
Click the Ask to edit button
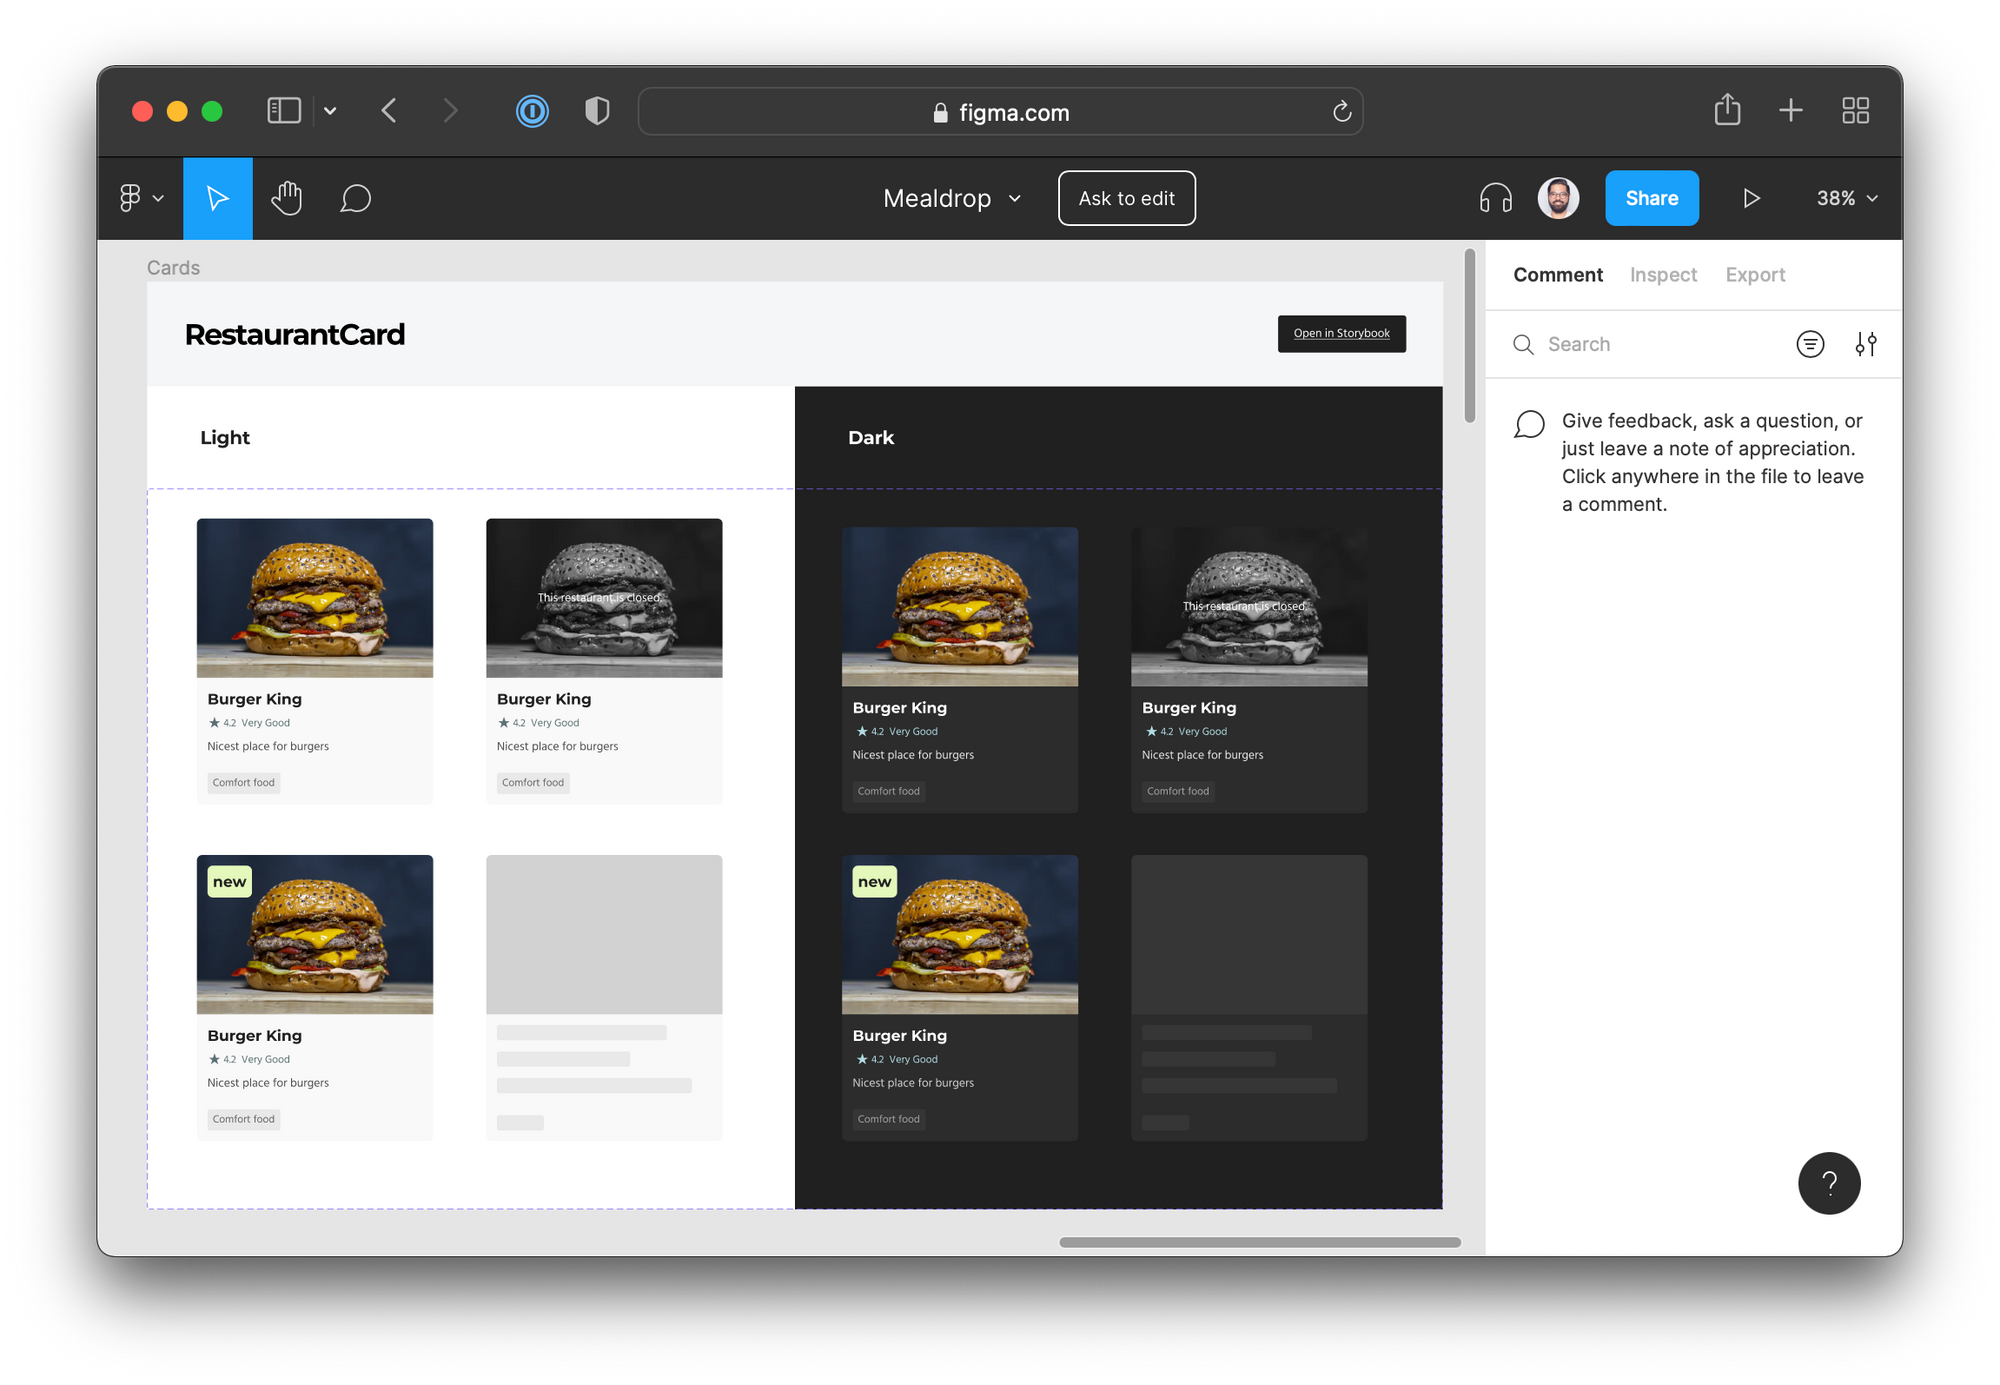[1126, 198]
